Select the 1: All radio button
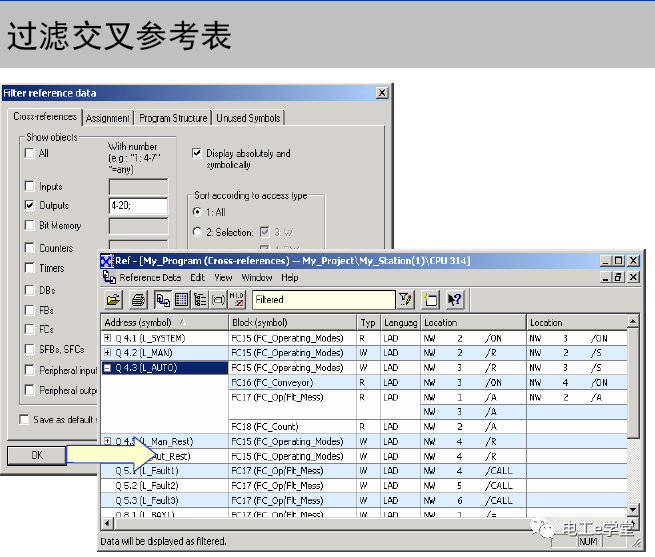 coord(197,212)
